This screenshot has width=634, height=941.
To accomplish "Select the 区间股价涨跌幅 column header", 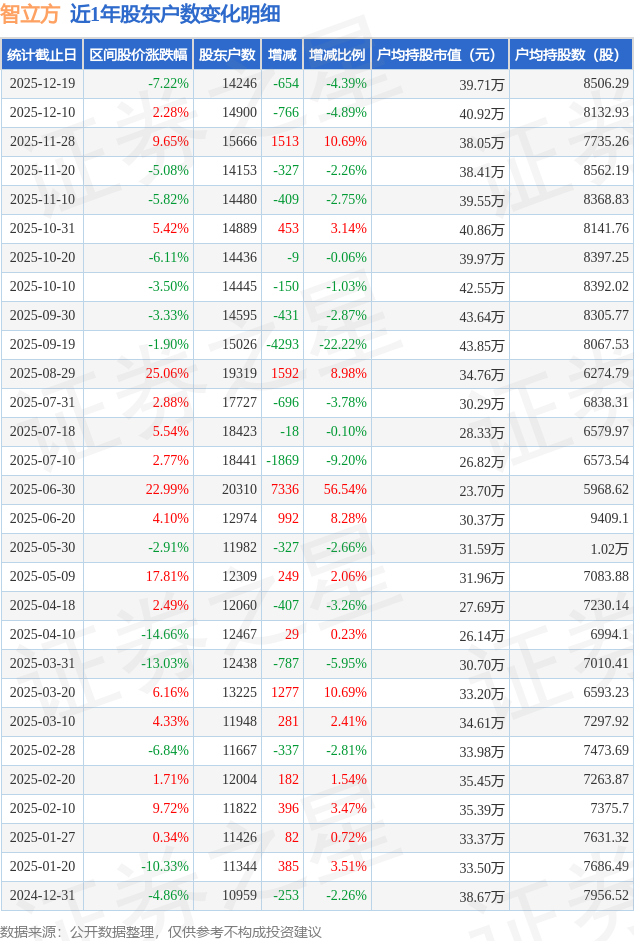I will [138, 55].
